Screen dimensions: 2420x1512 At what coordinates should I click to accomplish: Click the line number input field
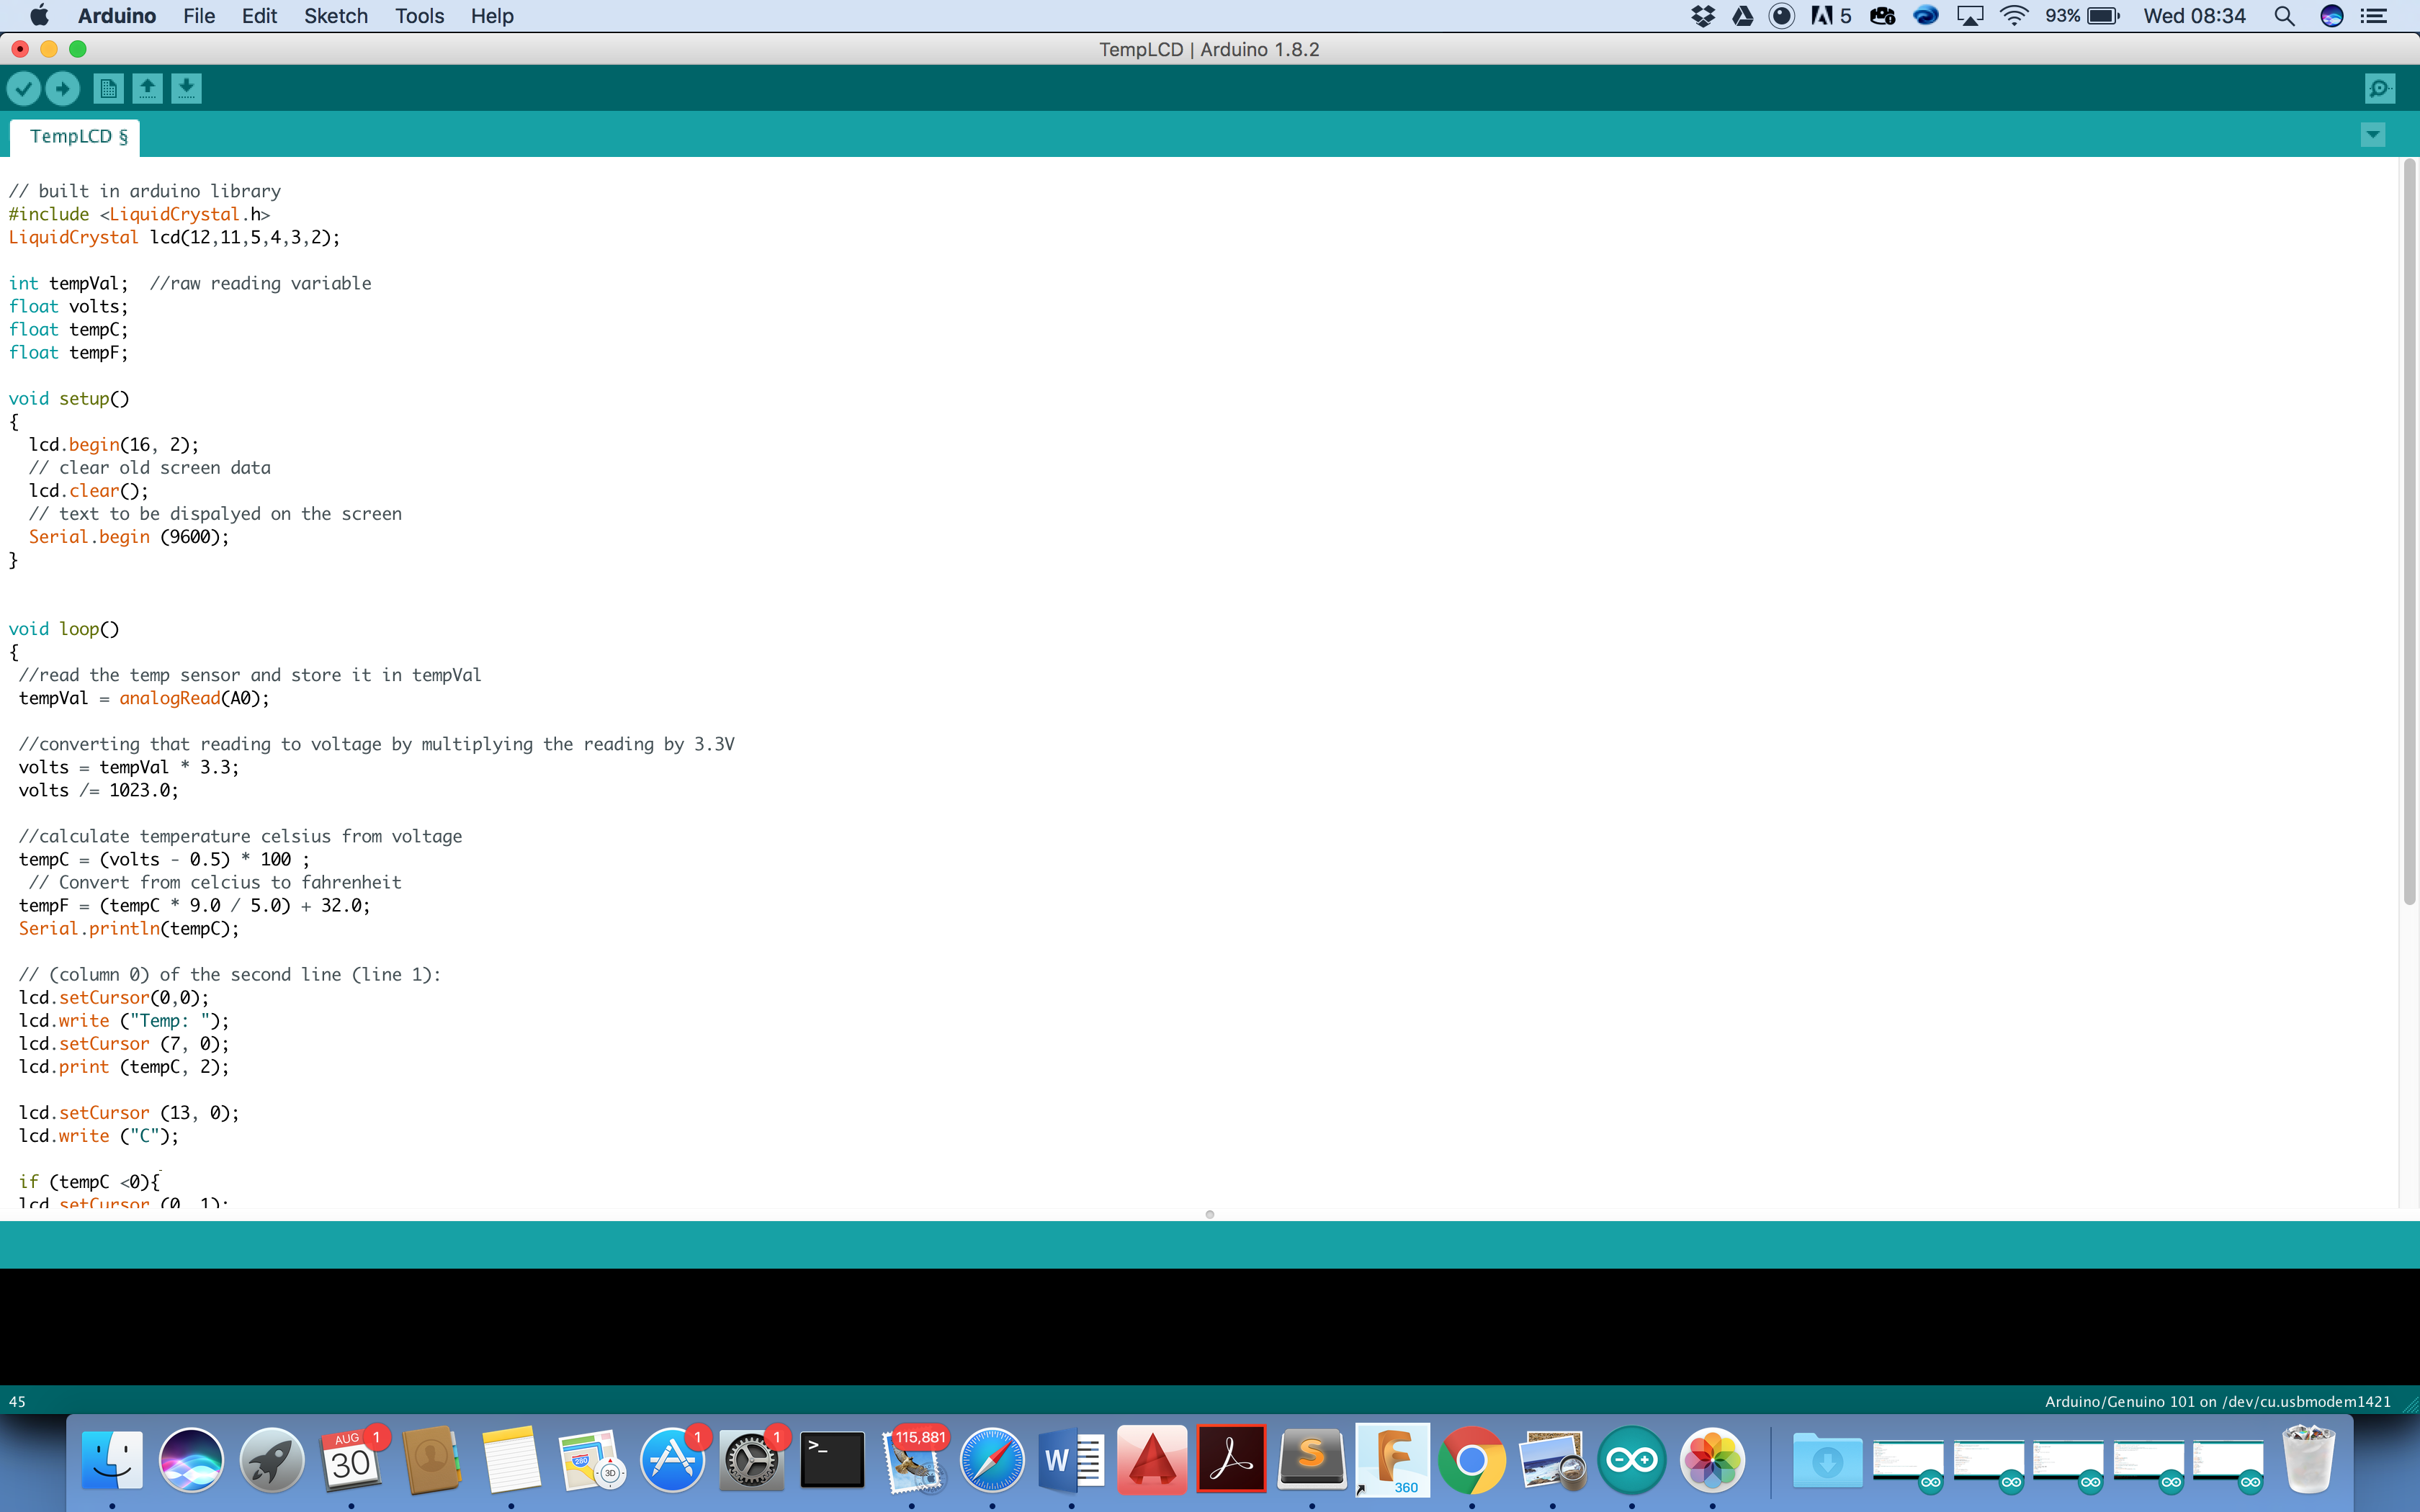click(x=17, y=1400)
